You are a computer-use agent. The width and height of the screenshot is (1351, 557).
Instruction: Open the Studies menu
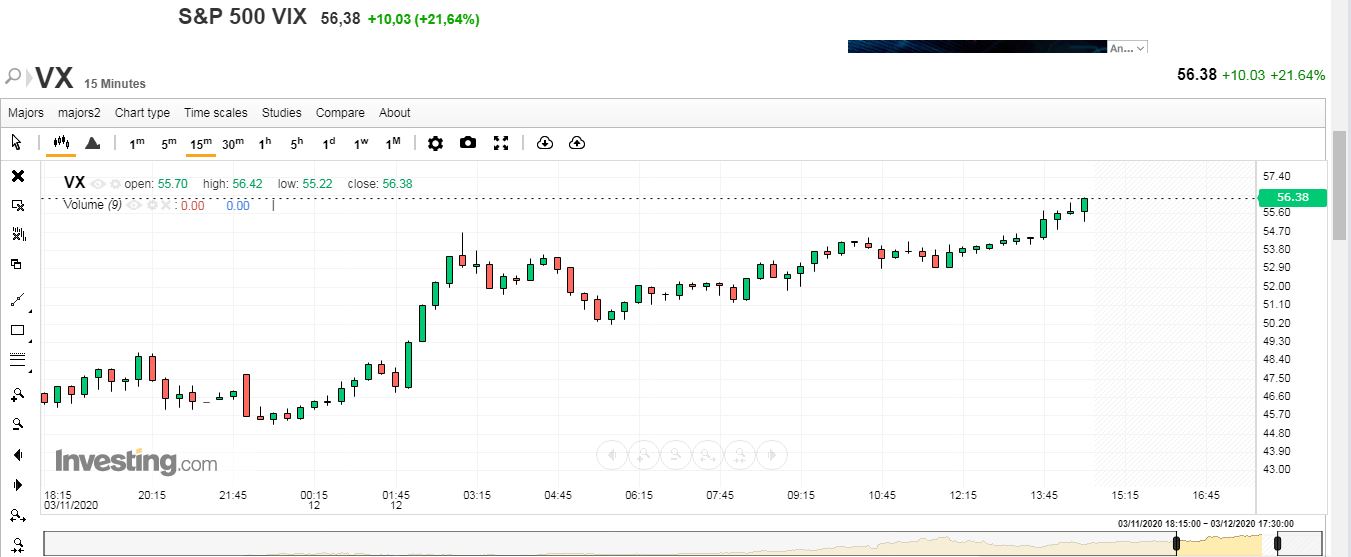tap(281, 113)
